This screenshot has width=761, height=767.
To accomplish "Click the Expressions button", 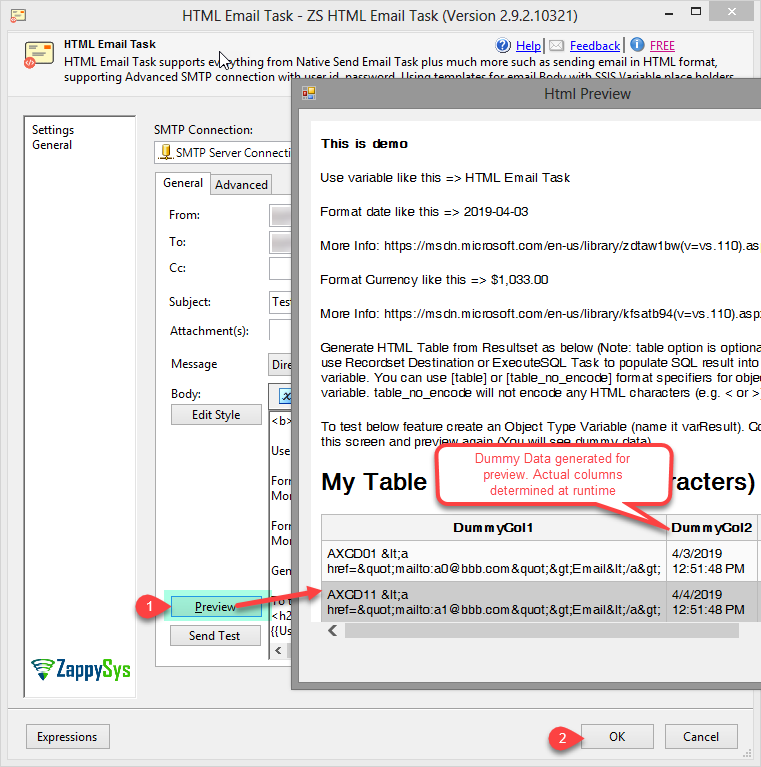I will click(x=67, y=737).
